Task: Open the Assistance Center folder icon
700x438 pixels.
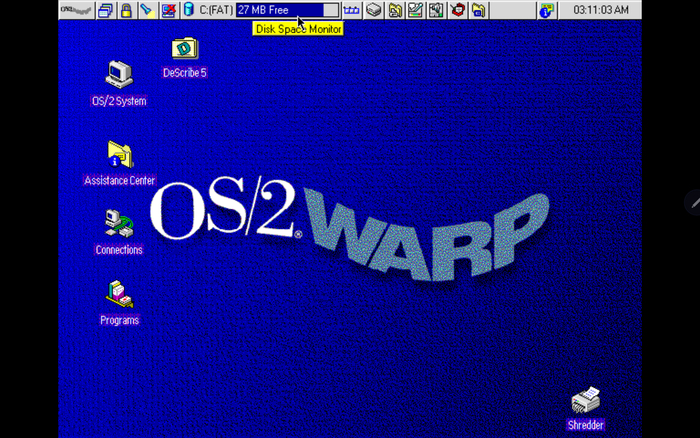Action: click(x=120, y=154)
